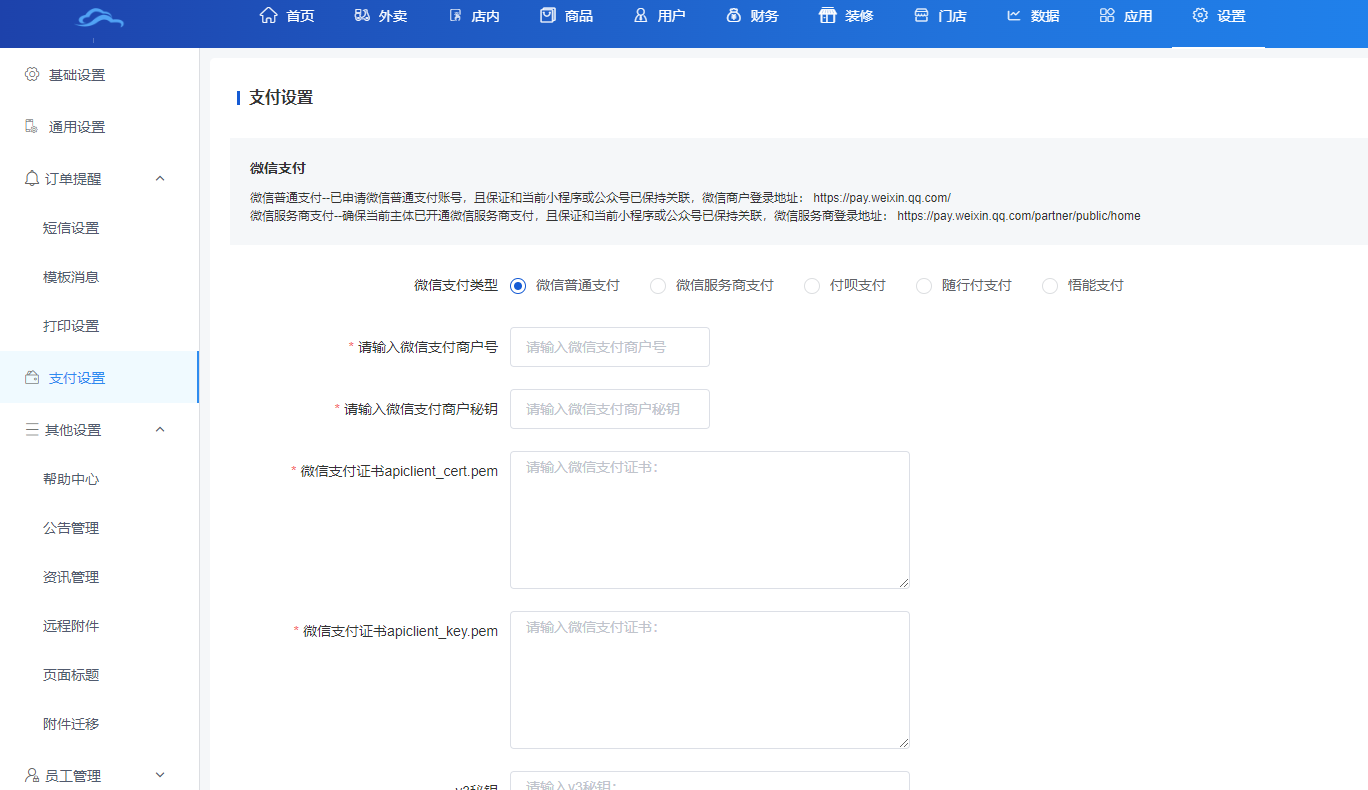Screen dimensions: 1368x790
Task: Click the apps grid icon beside 应用
Action: tap(1107, 15)
